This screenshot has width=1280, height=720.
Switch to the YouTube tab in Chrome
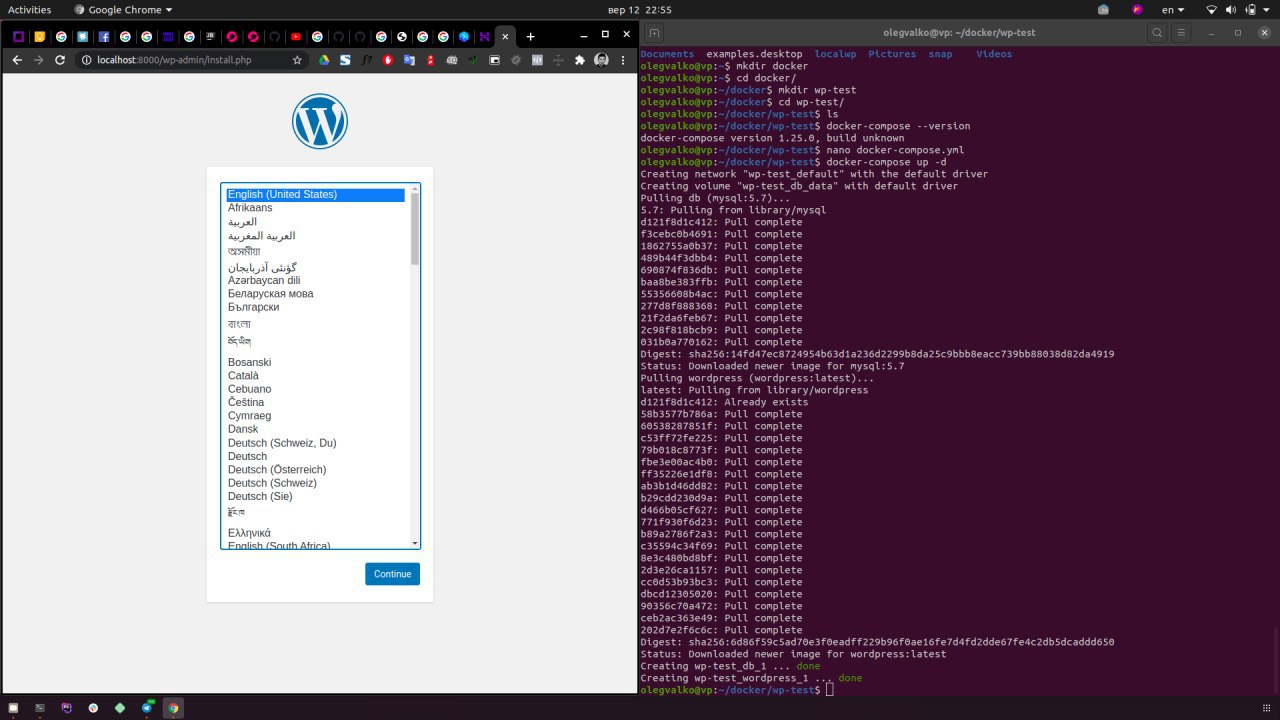(x=296, y=37)
